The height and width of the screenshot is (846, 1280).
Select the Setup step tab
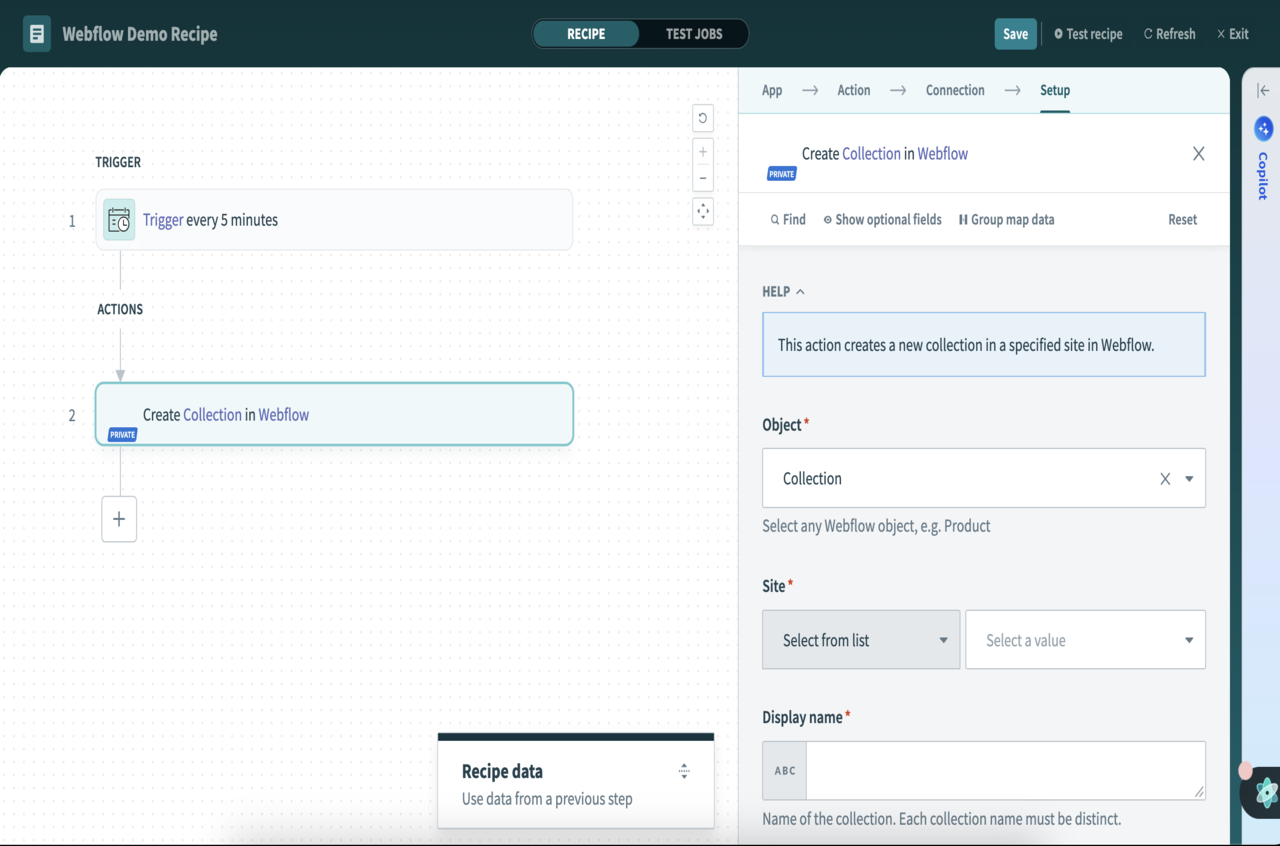[1055, 90]
